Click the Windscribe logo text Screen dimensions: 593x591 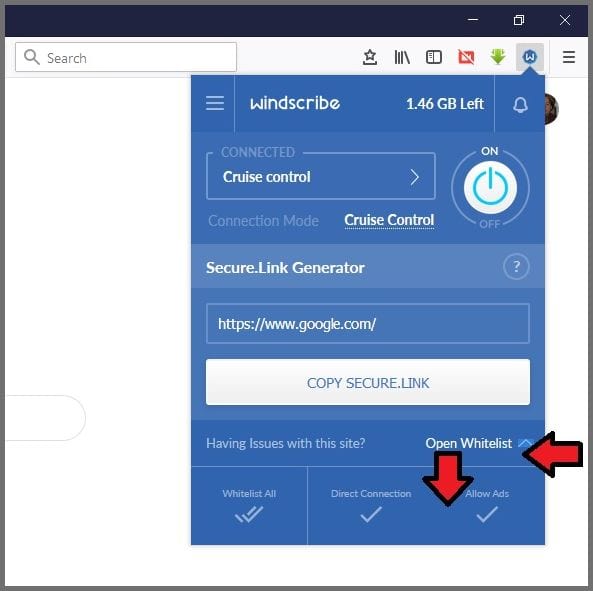tap(295, 103)
